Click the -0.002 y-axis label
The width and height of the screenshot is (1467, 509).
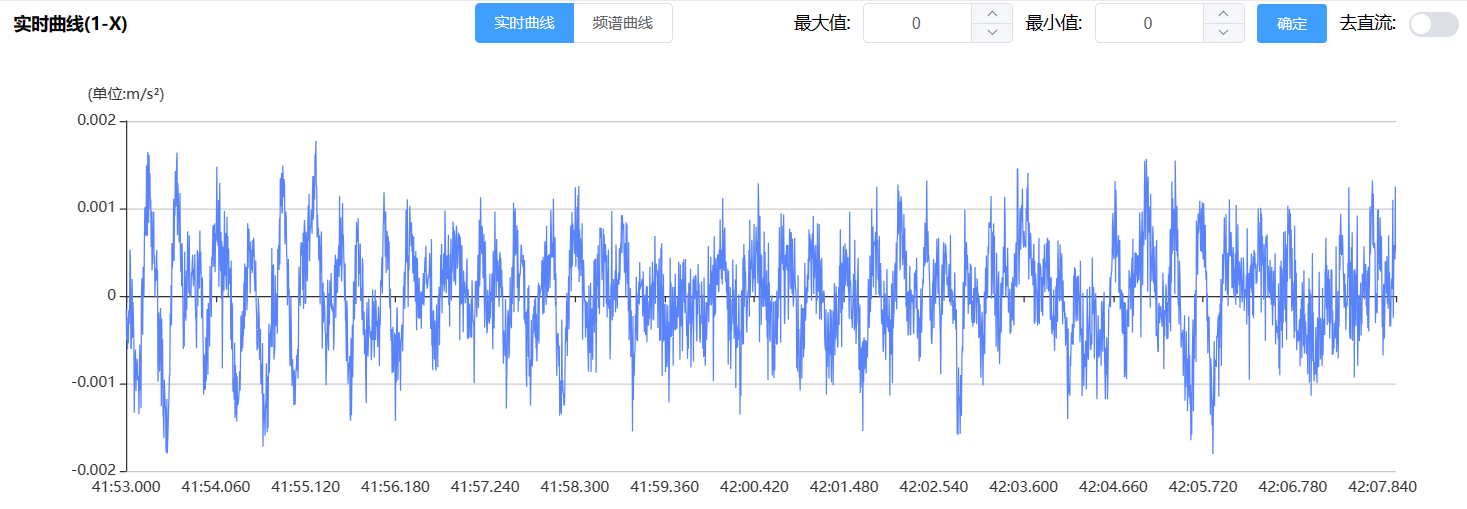(x=94, y=470)
